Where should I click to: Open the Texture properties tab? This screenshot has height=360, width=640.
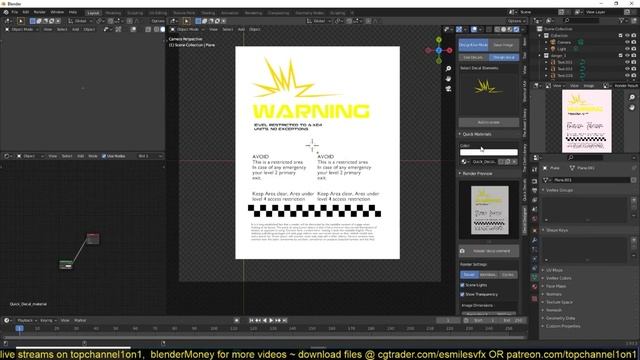534,299
